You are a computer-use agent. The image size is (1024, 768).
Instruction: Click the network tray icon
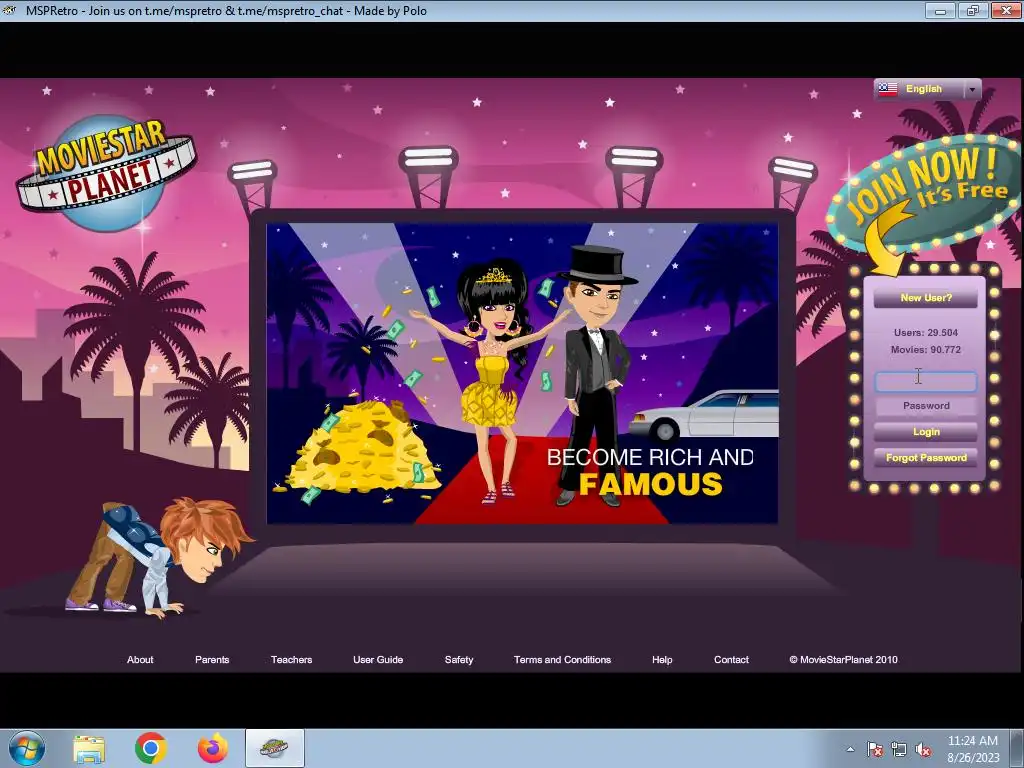pos(899,749)
